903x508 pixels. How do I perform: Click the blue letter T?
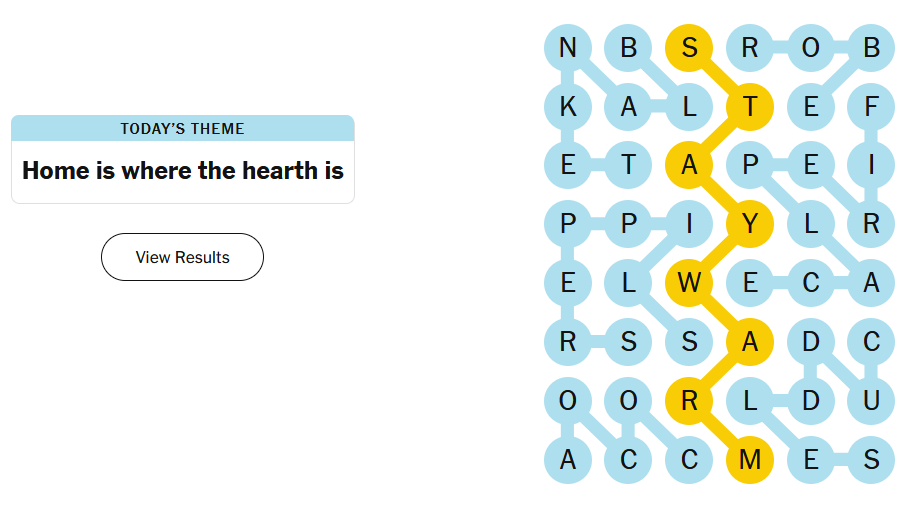[x=629, y=166]
